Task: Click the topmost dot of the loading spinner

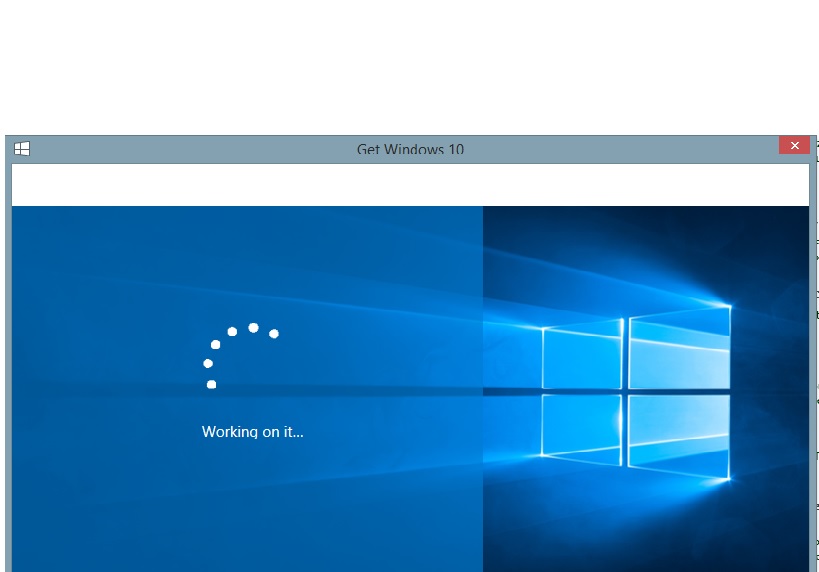Action: pyautogui.click(x=254, y=328)
